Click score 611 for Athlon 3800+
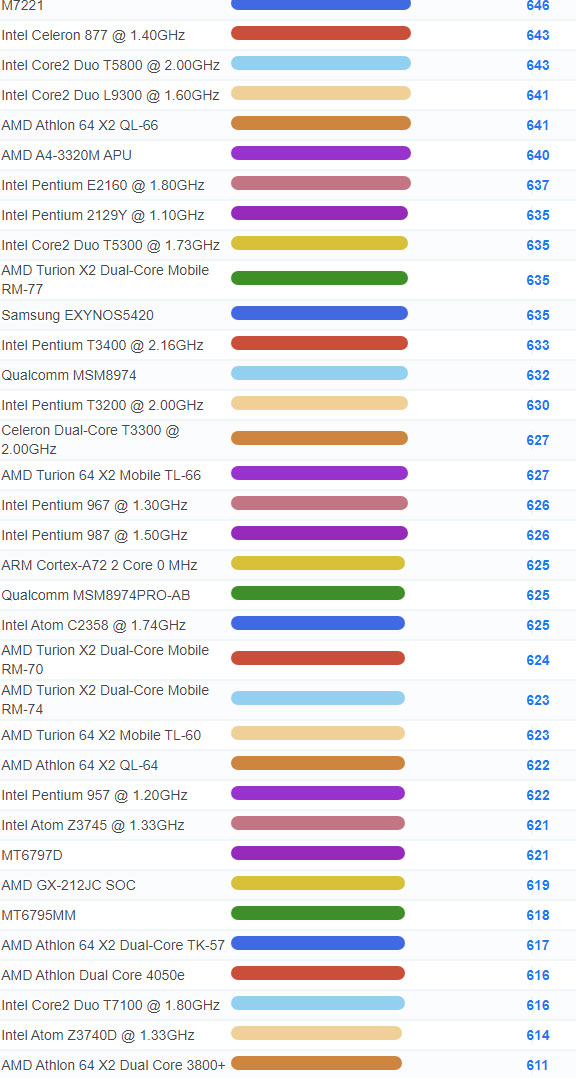This screenshot has width=576, height=1078. tap(538, 1066)
